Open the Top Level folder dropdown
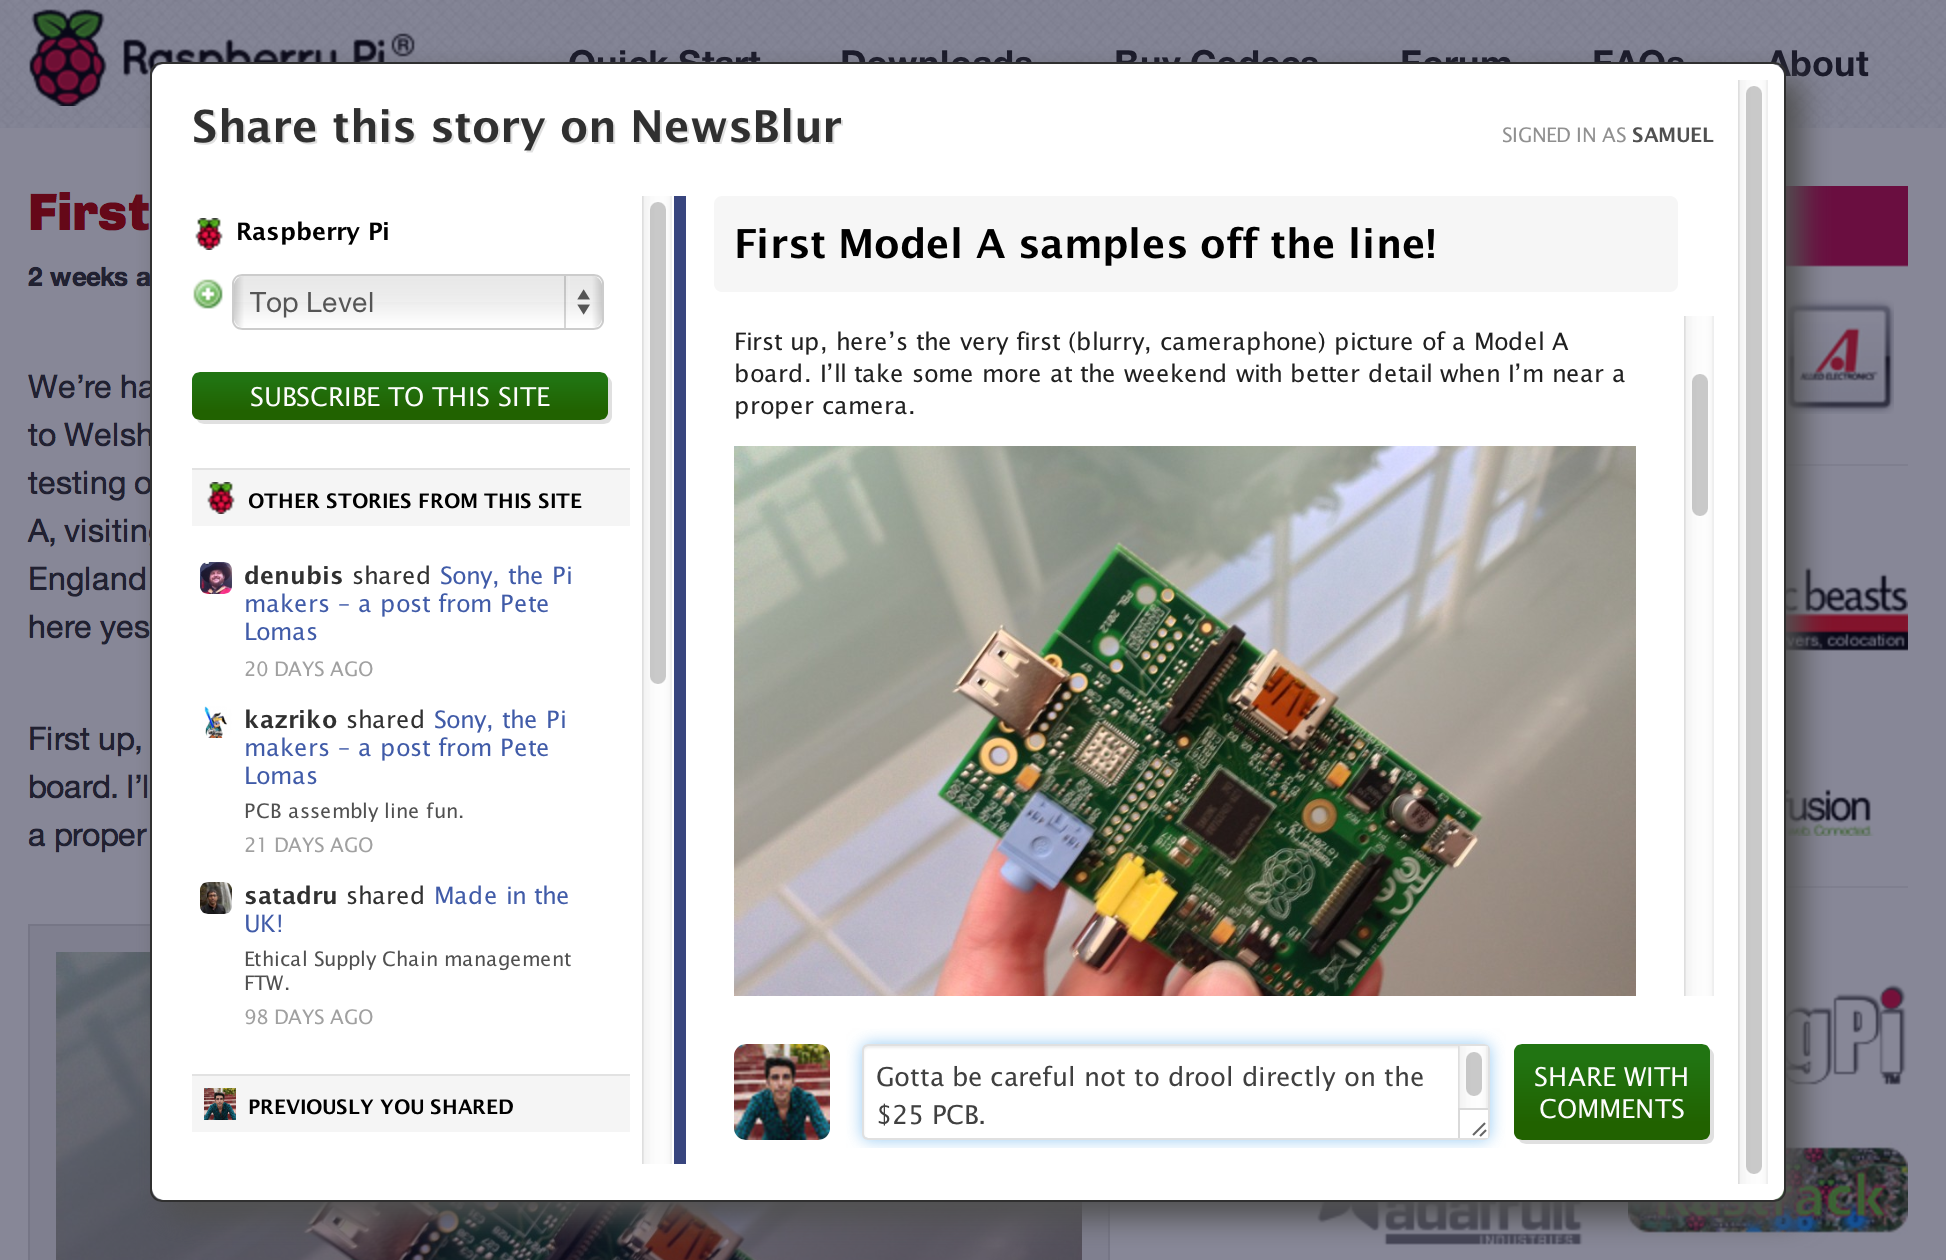 [417, 302]
